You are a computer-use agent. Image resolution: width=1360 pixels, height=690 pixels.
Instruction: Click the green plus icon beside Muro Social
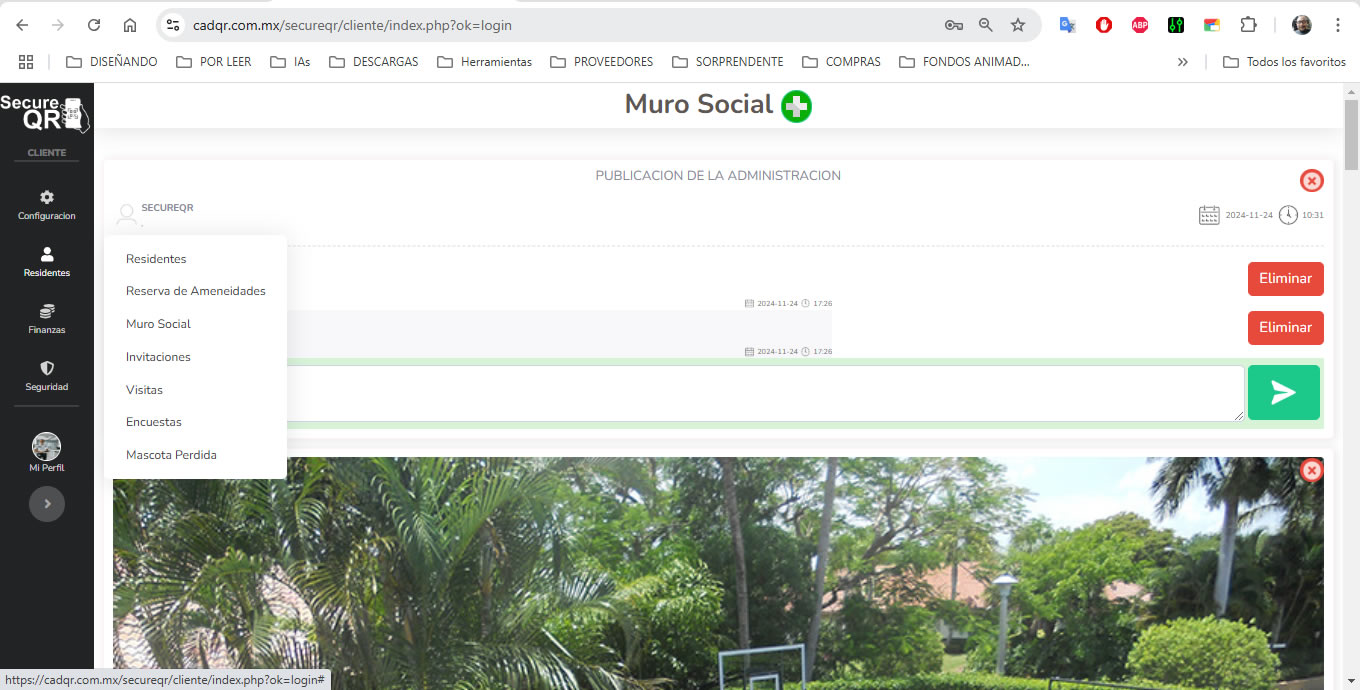click(796, 106)
